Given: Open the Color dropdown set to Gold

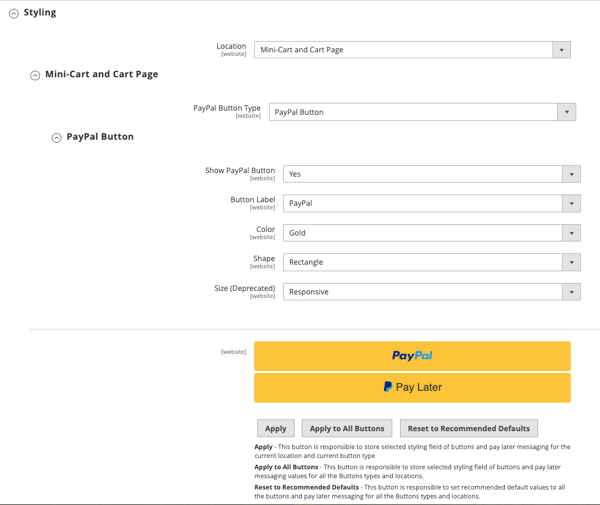Looking at the screenshot, I should [x=432, y=233].
